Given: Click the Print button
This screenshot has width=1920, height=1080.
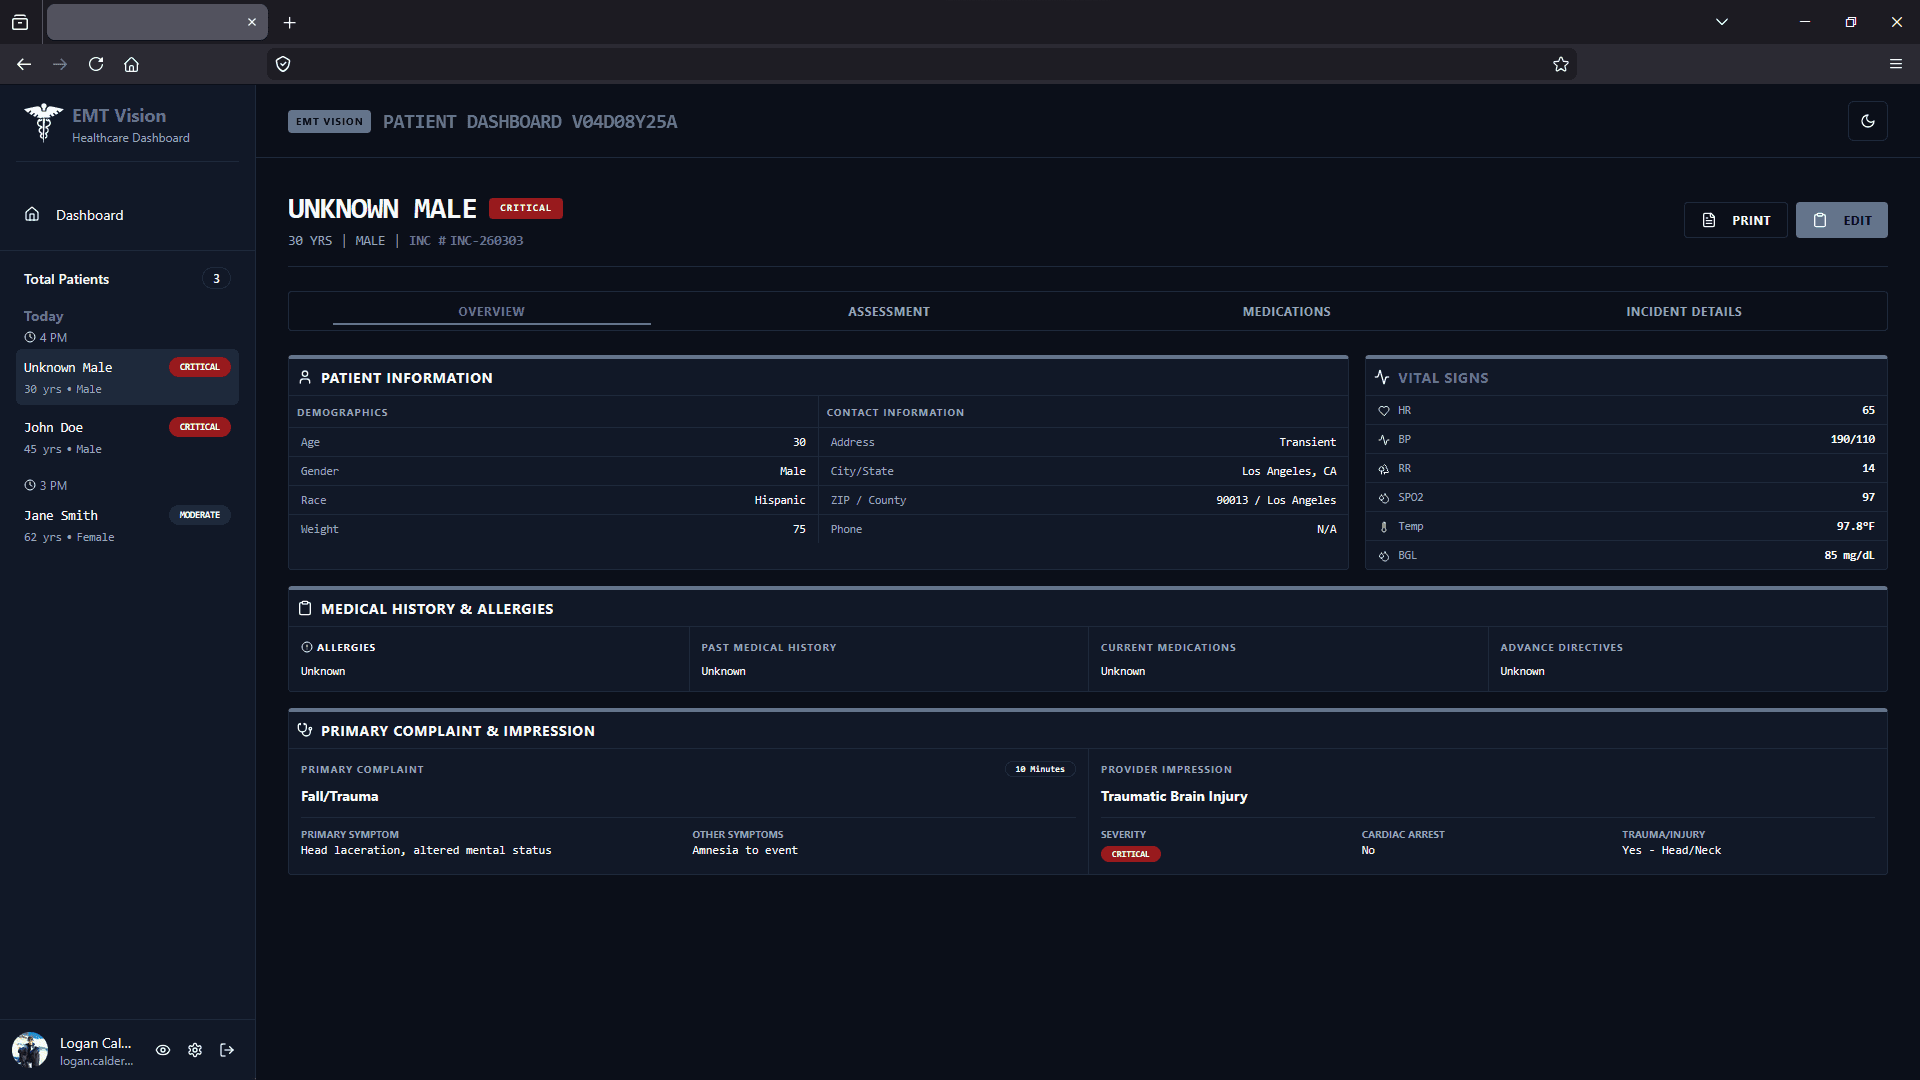Looking at the screenshot, I should coord(1735,220).
